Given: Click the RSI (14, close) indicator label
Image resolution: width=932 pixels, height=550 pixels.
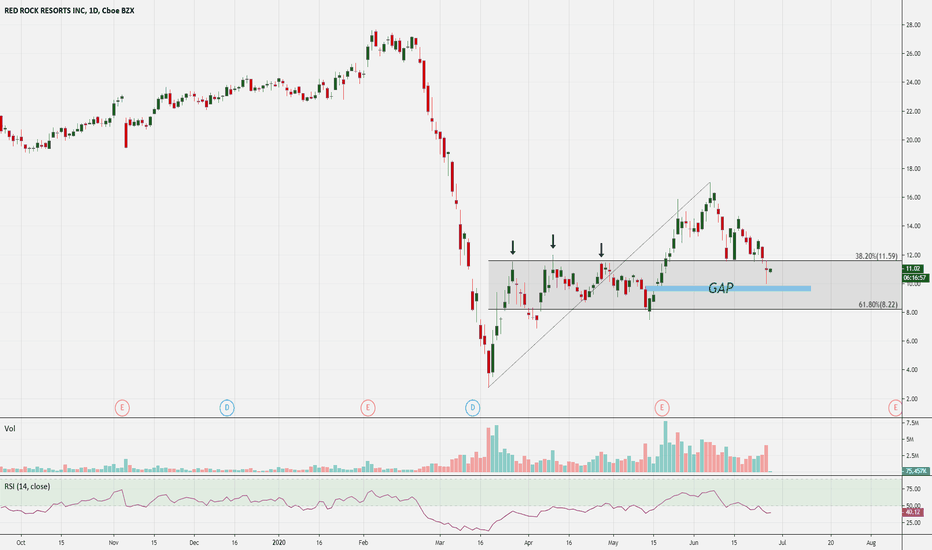Looking at the screenshot, I should 27,486.
